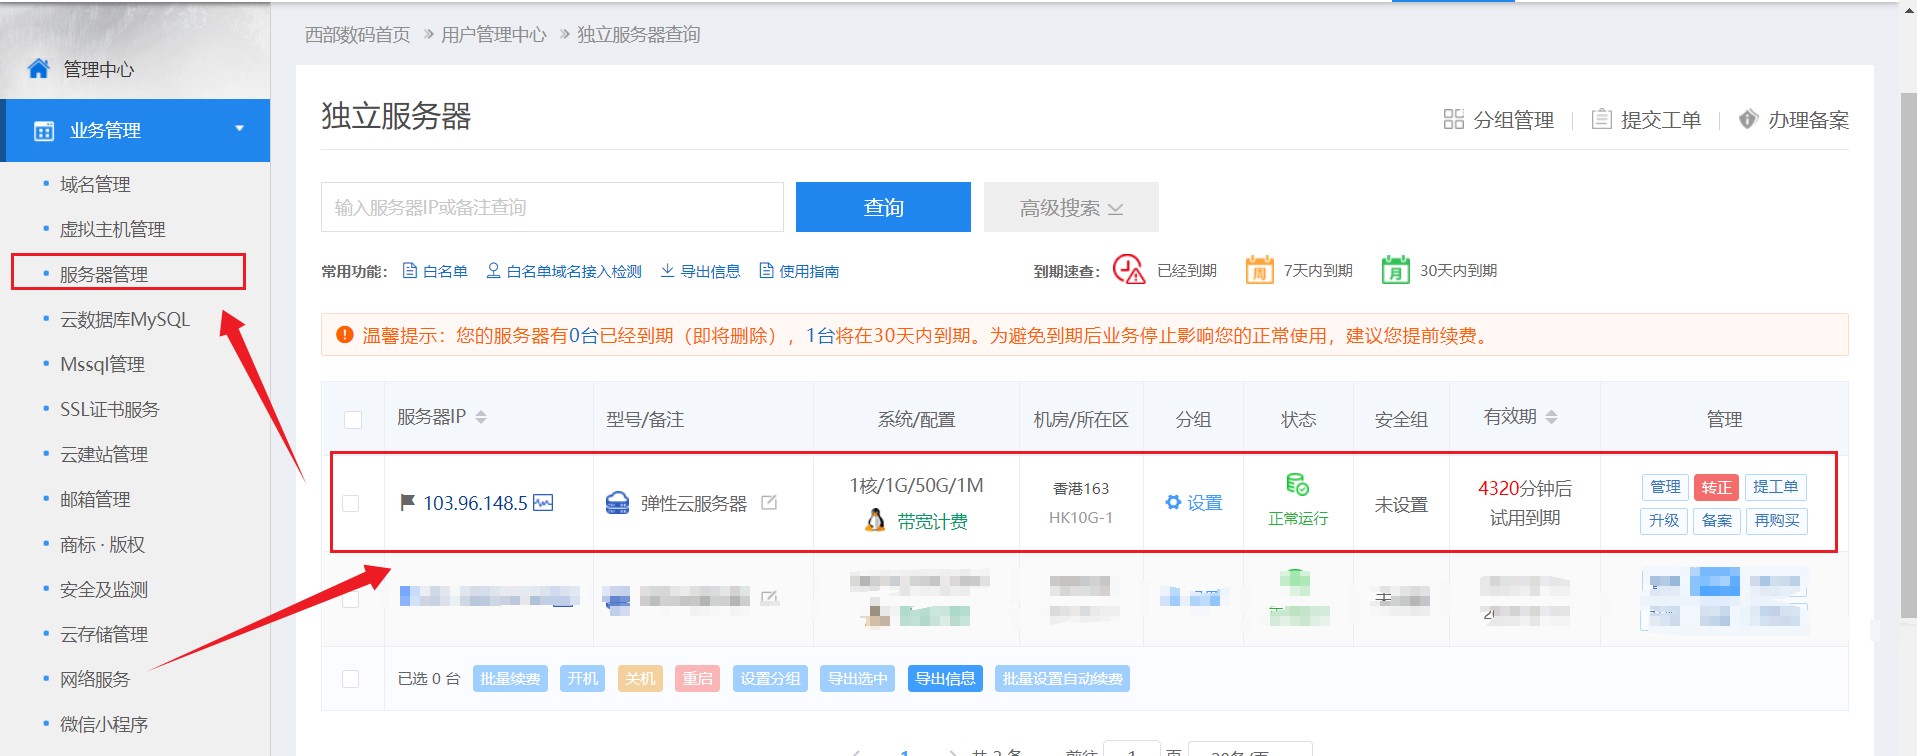
Task: Open 服务器管理 in the sidebar
Action: click(104, 274)
